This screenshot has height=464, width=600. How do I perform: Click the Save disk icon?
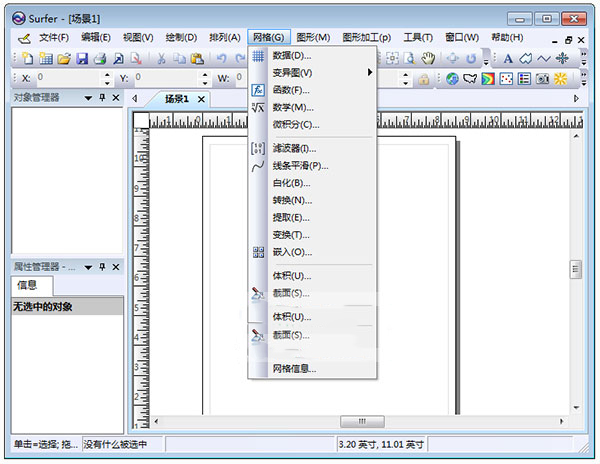[82, 59]
